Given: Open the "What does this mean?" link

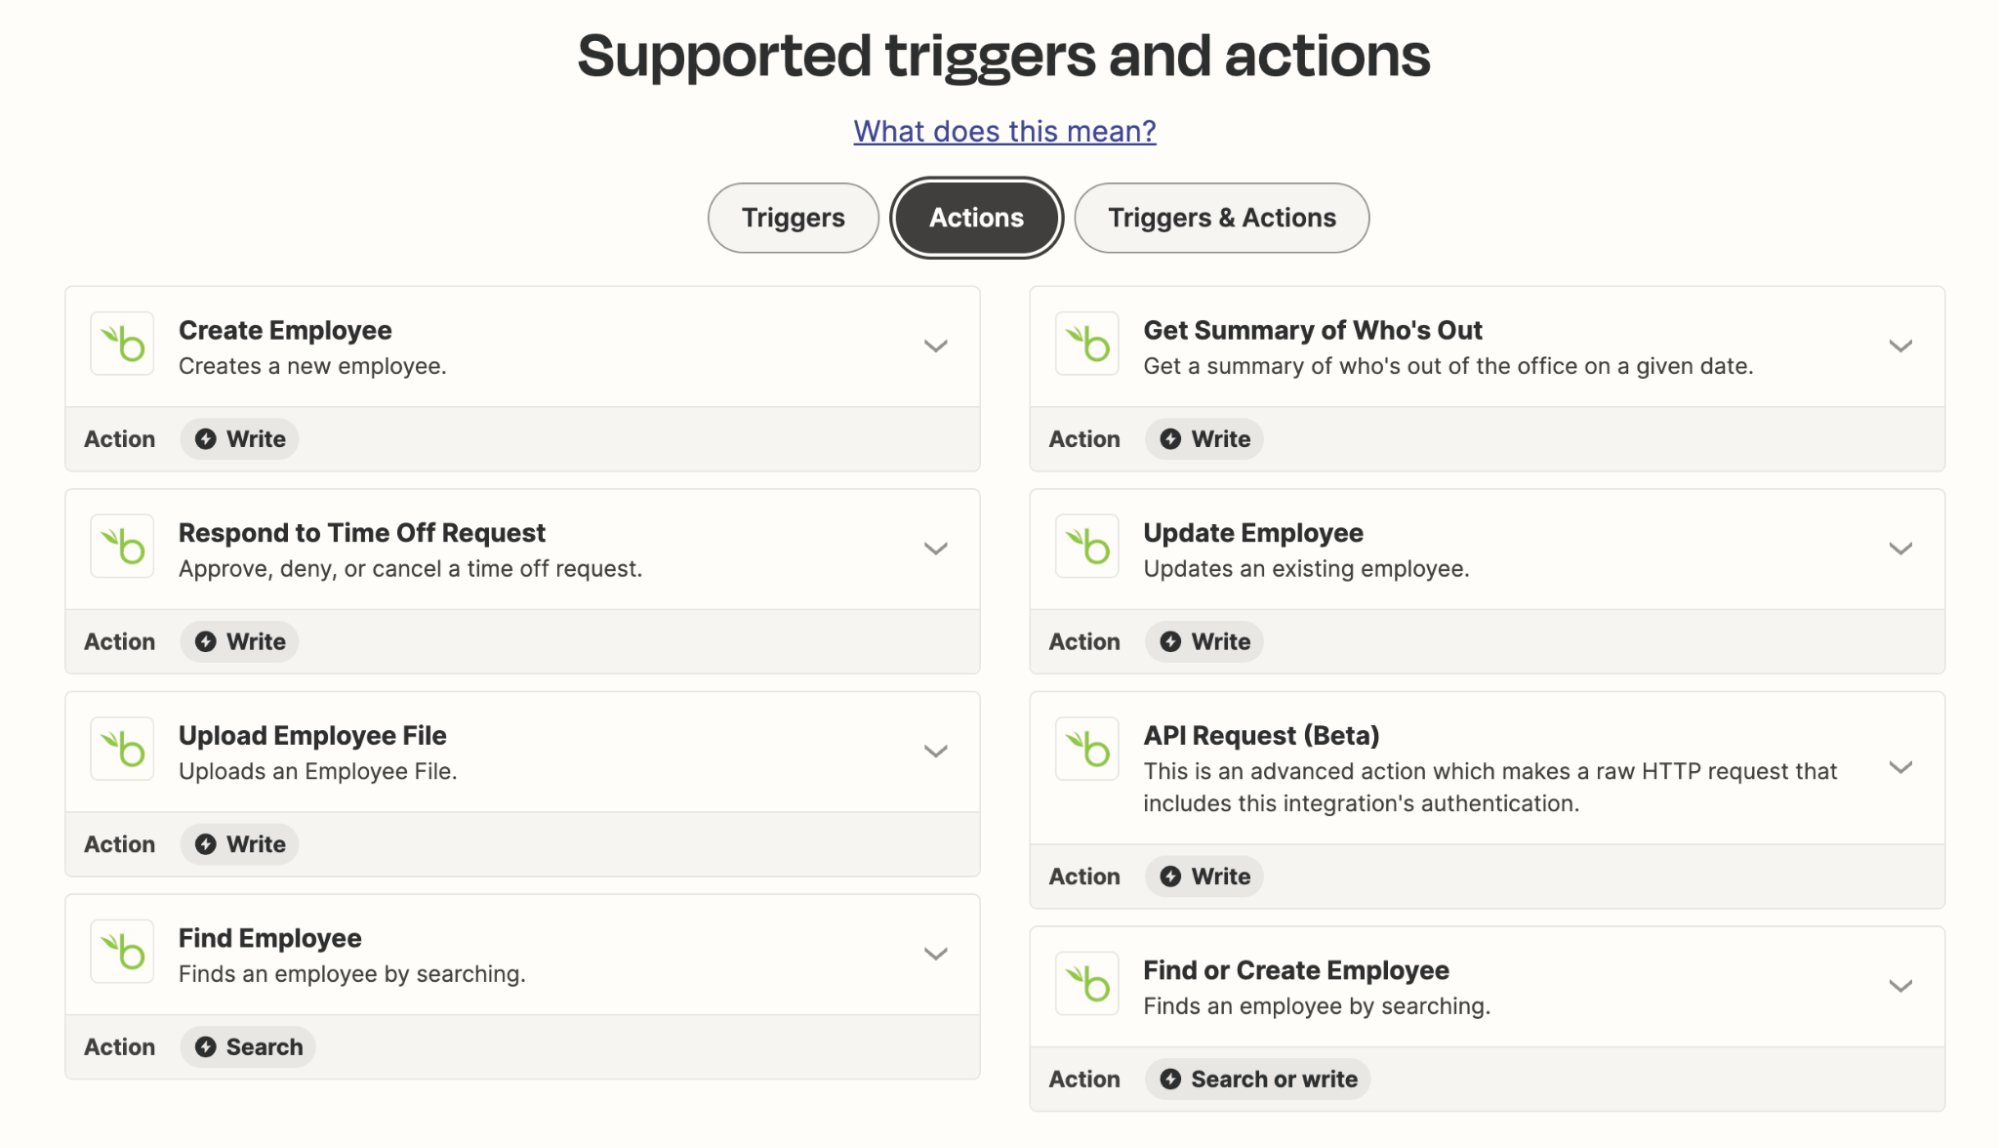Looking at the screenshot, I should 1005,131.
